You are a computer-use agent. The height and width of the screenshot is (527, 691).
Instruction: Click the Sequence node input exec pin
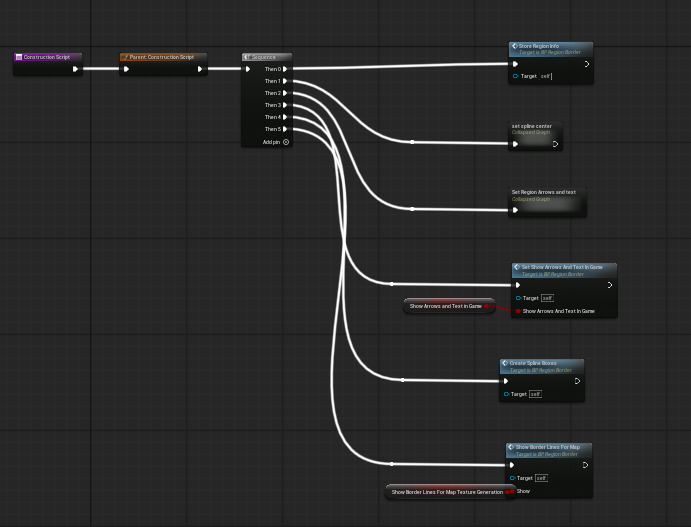(x=249, y=69)
